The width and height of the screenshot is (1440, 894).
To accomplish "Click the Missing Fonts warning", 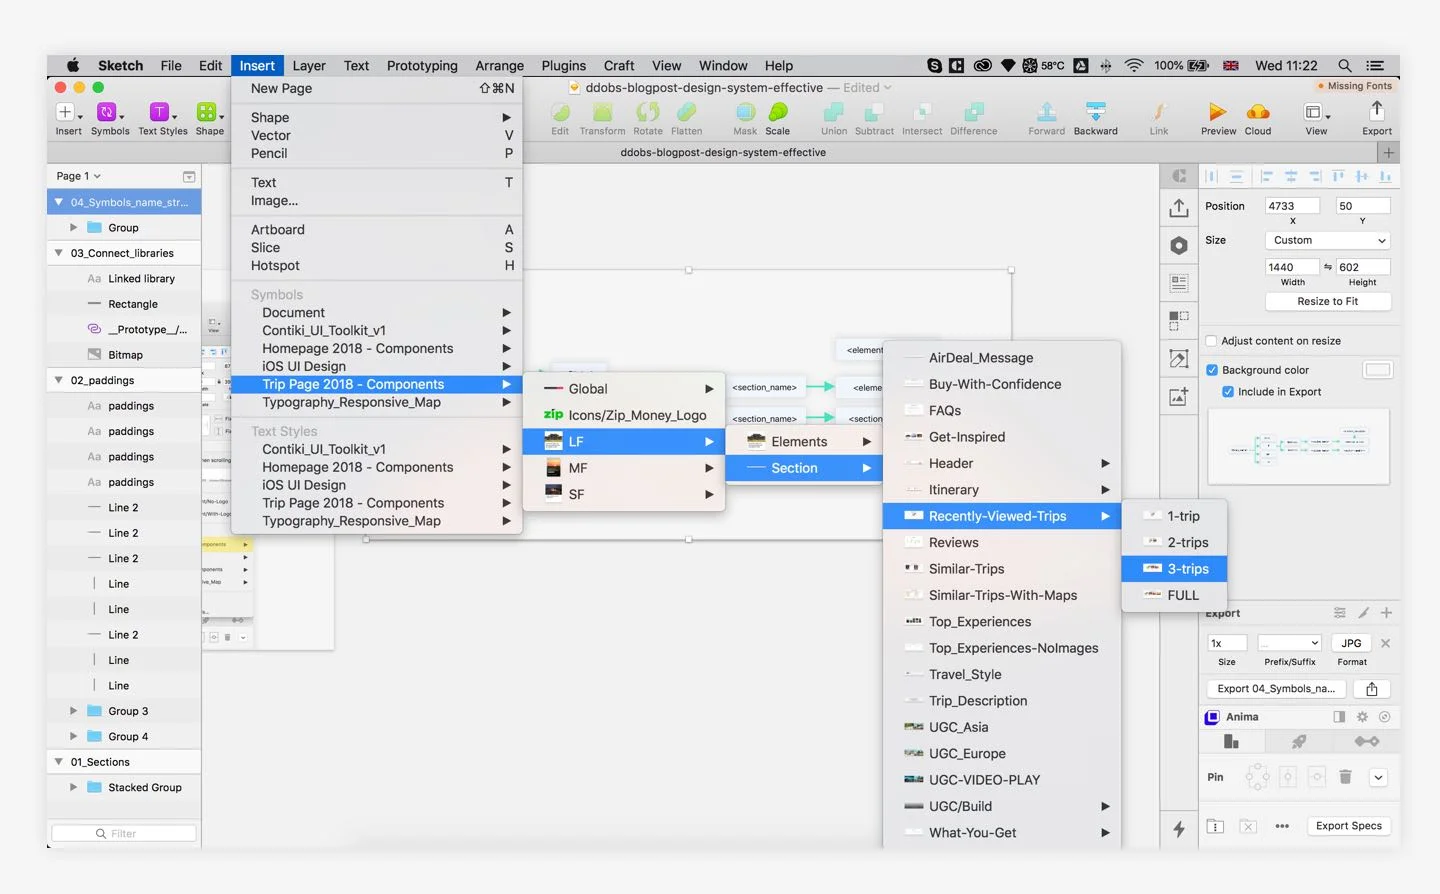I will pyautogui.click(x=1355, y=86).
